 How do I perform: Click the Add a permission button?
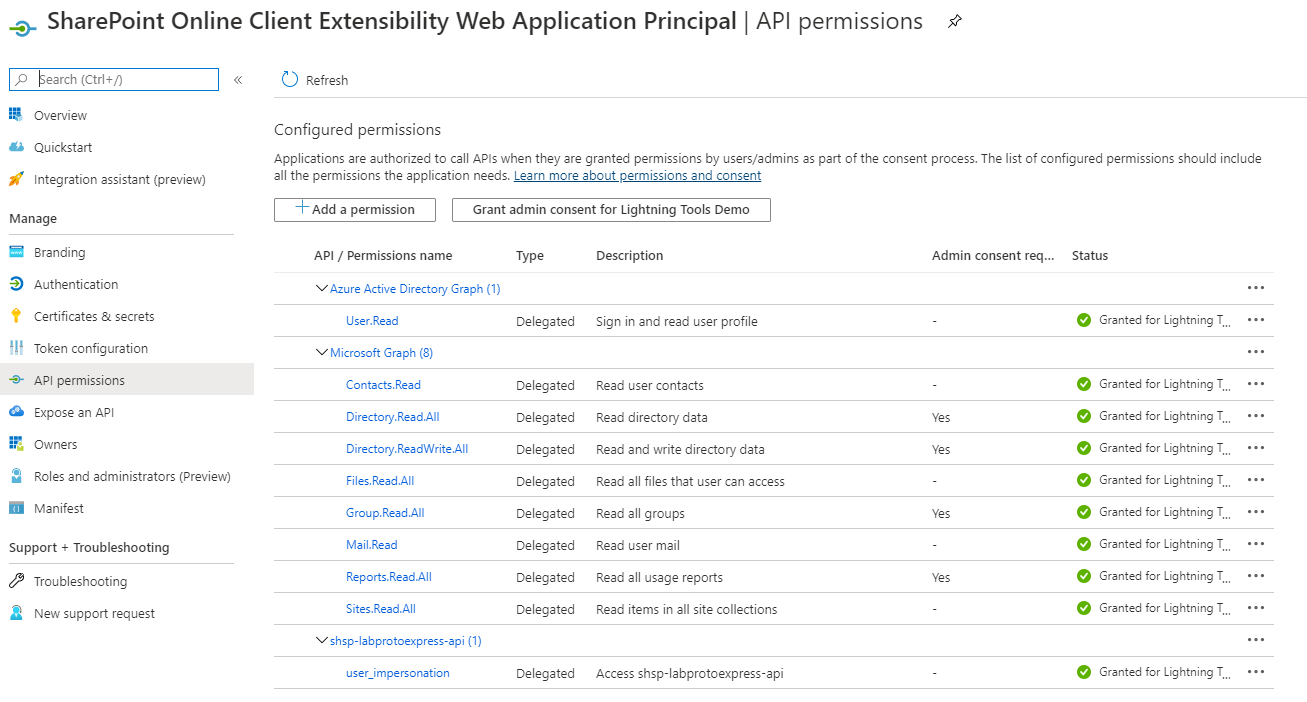[x=354, y=209]
